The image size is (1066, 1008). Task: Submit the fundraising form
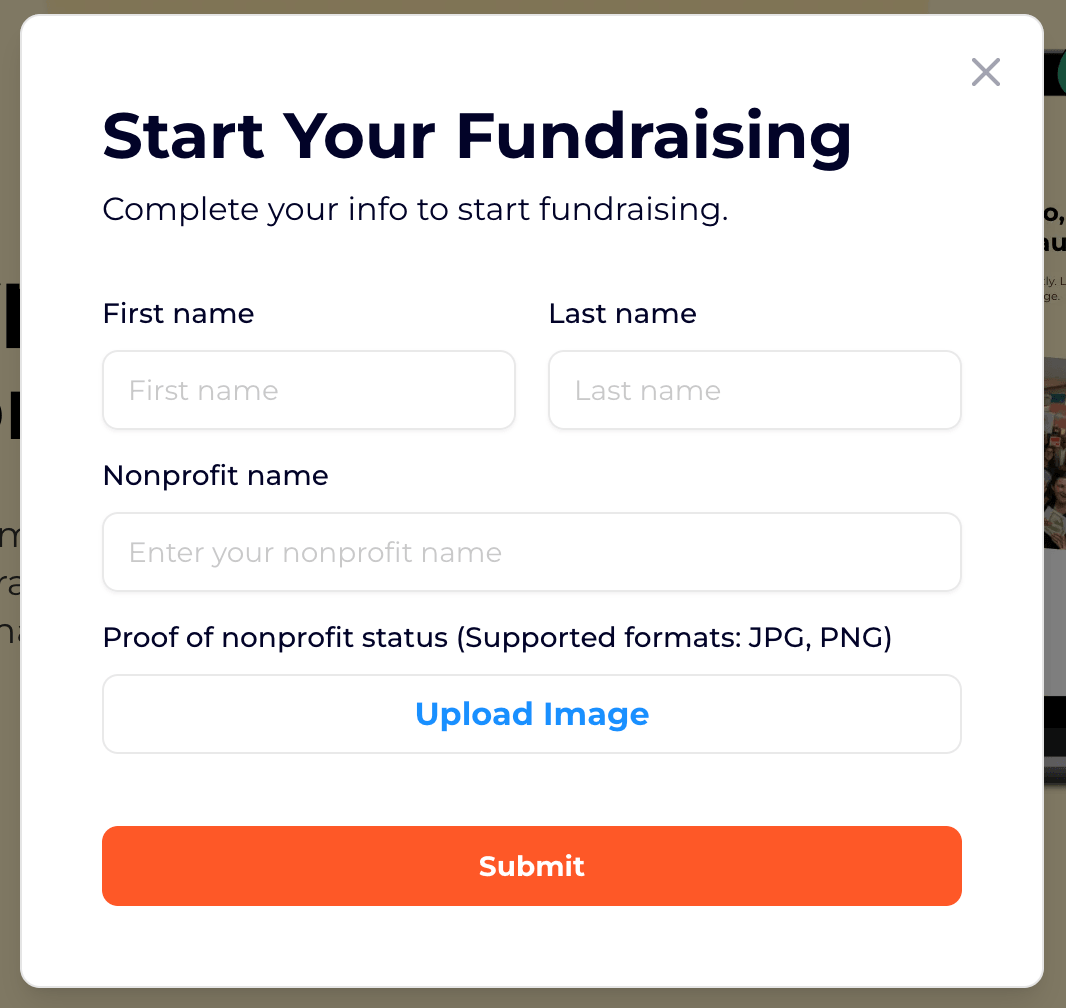(x=532, y=866)
